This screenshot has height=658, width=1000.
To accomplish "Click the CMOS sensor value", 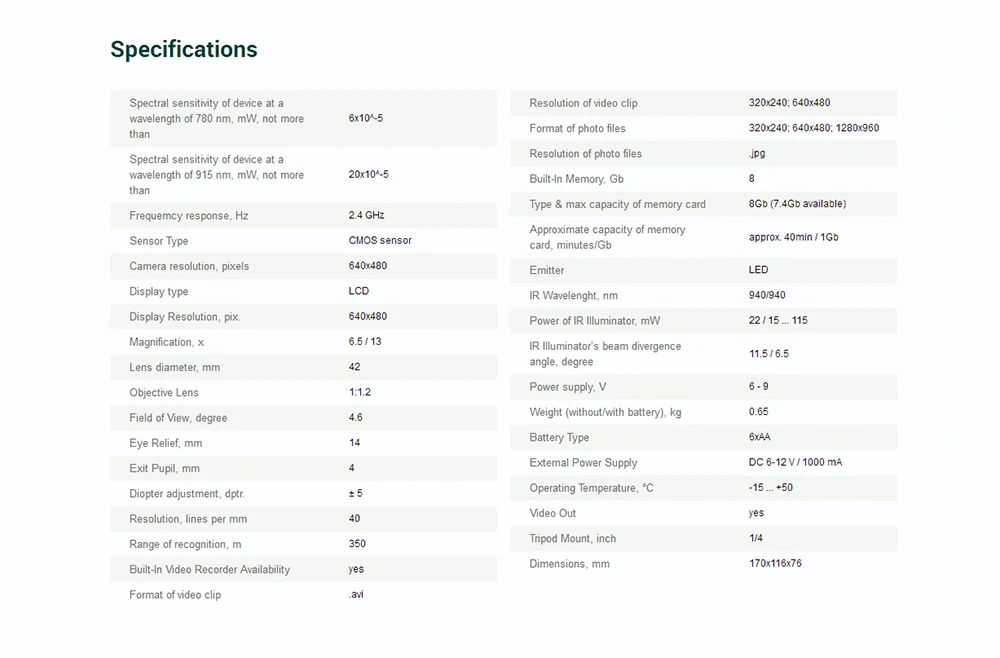I will (380, 240).
